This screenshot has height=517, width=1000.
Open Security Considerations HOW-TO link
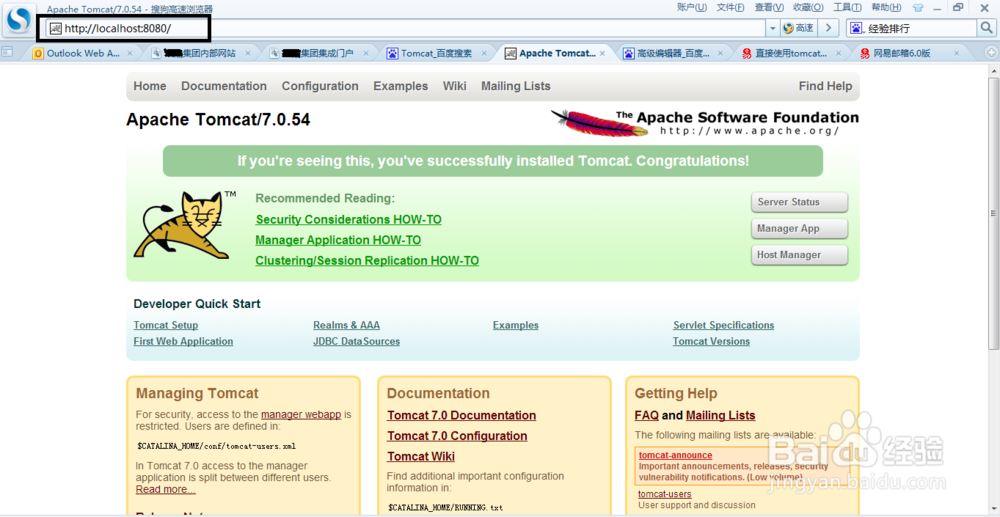348,219
